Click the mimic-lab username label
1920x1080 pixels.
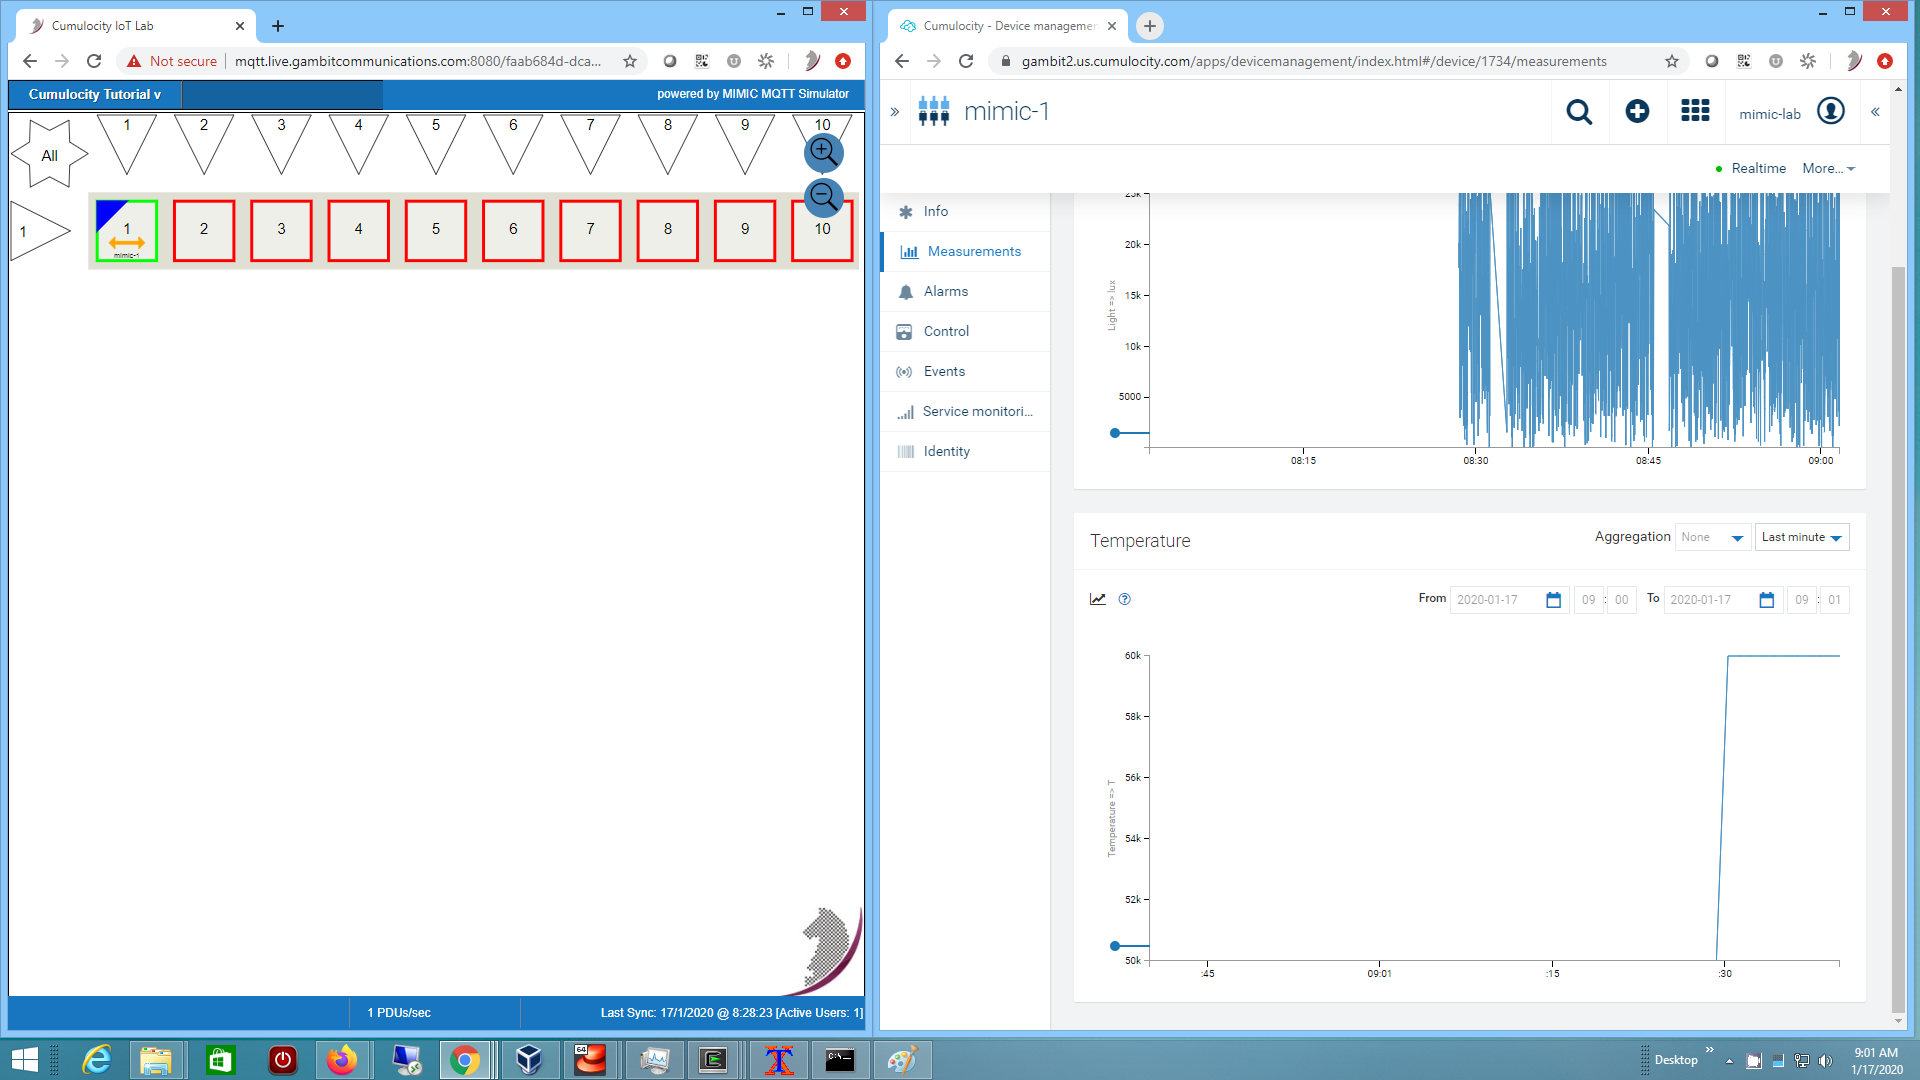coord(1770,114)
